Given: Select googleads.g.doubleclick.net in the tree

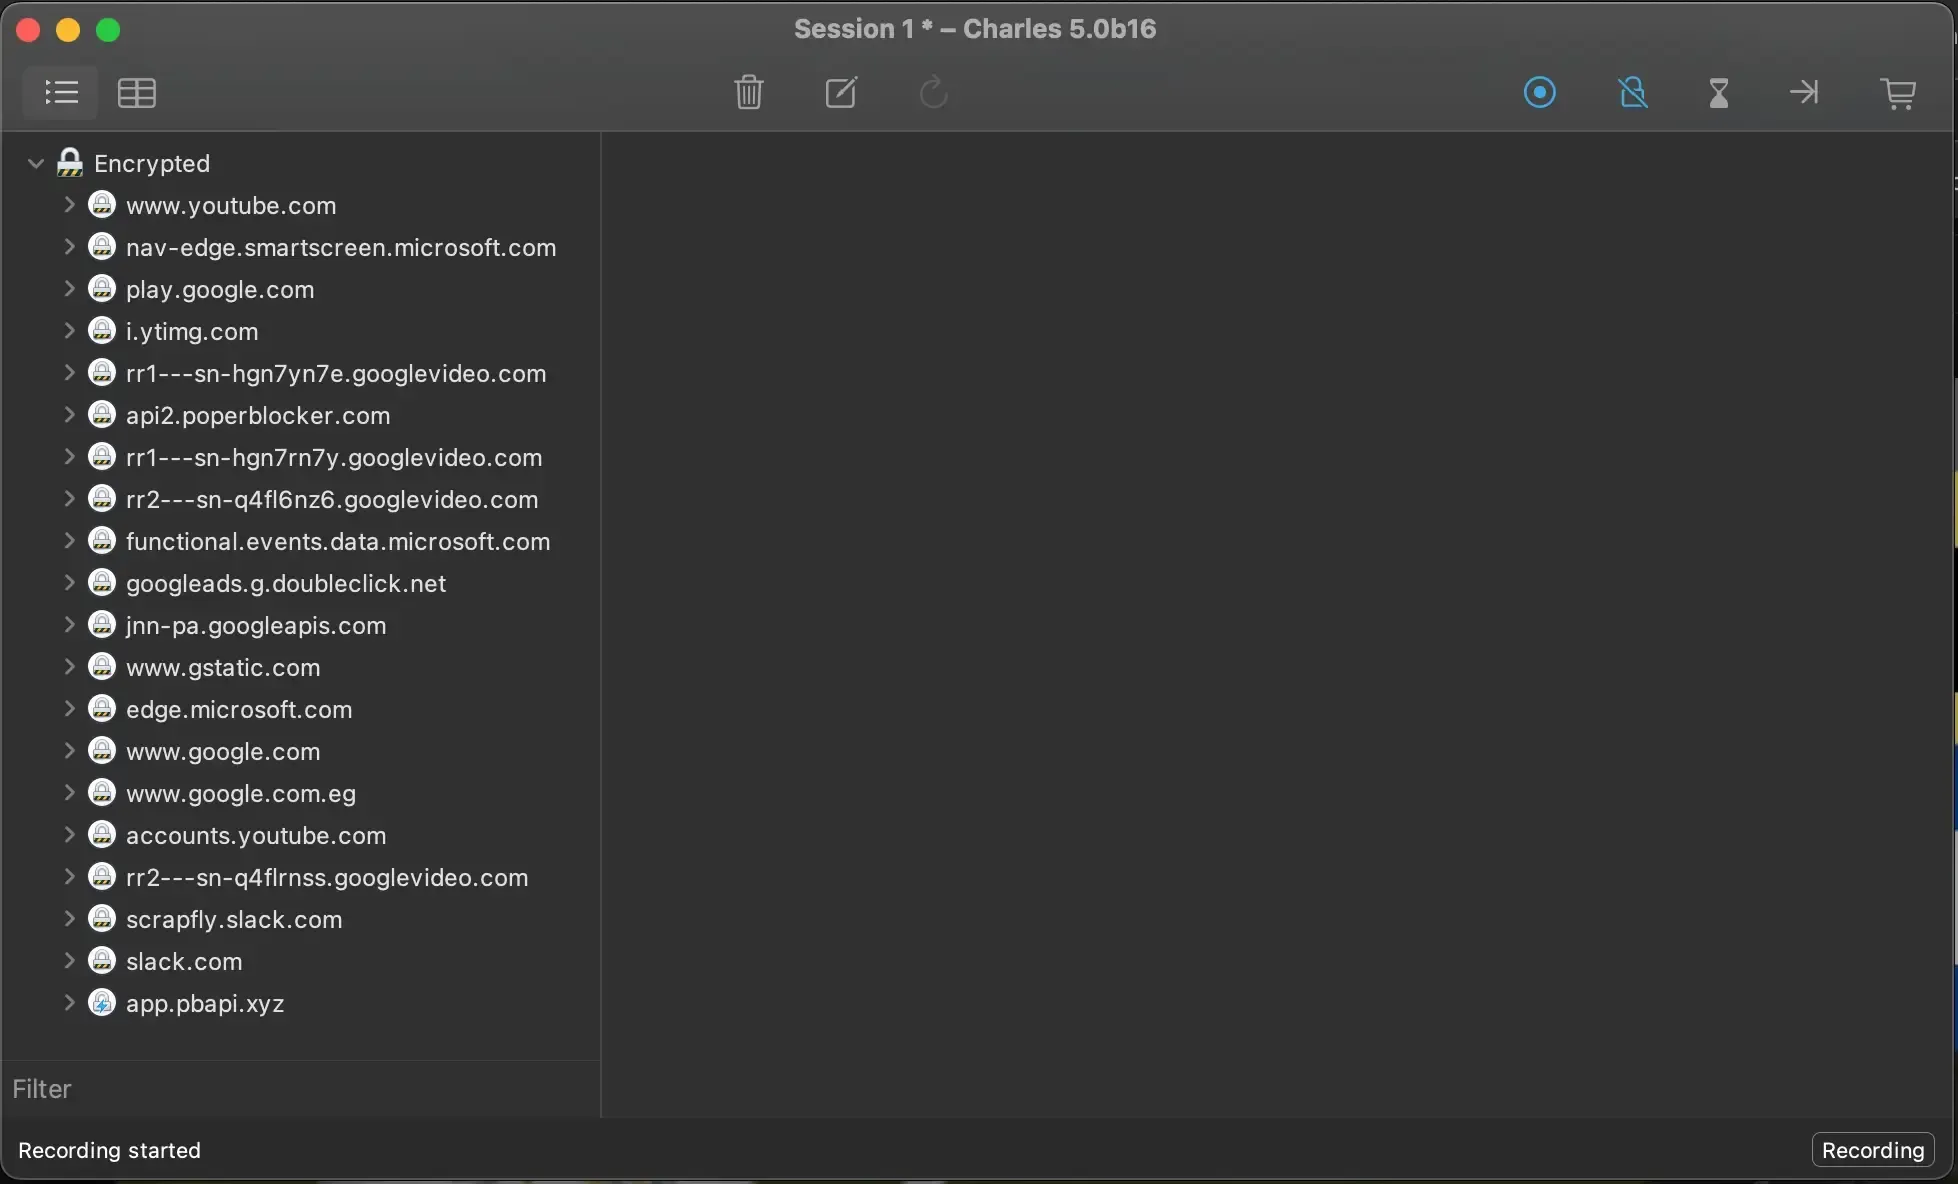Looking at the screenshot, I should pos(287,583).
